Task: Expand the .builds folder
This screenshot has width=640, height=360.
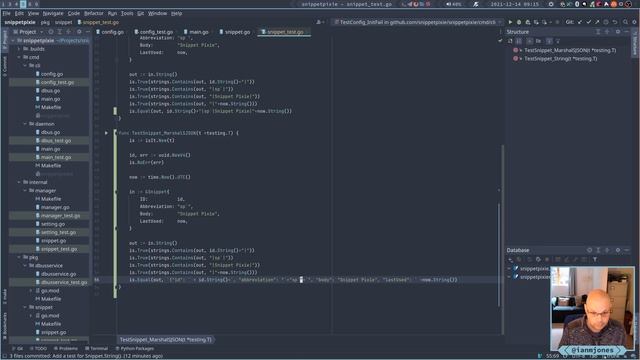Action: 19,49
